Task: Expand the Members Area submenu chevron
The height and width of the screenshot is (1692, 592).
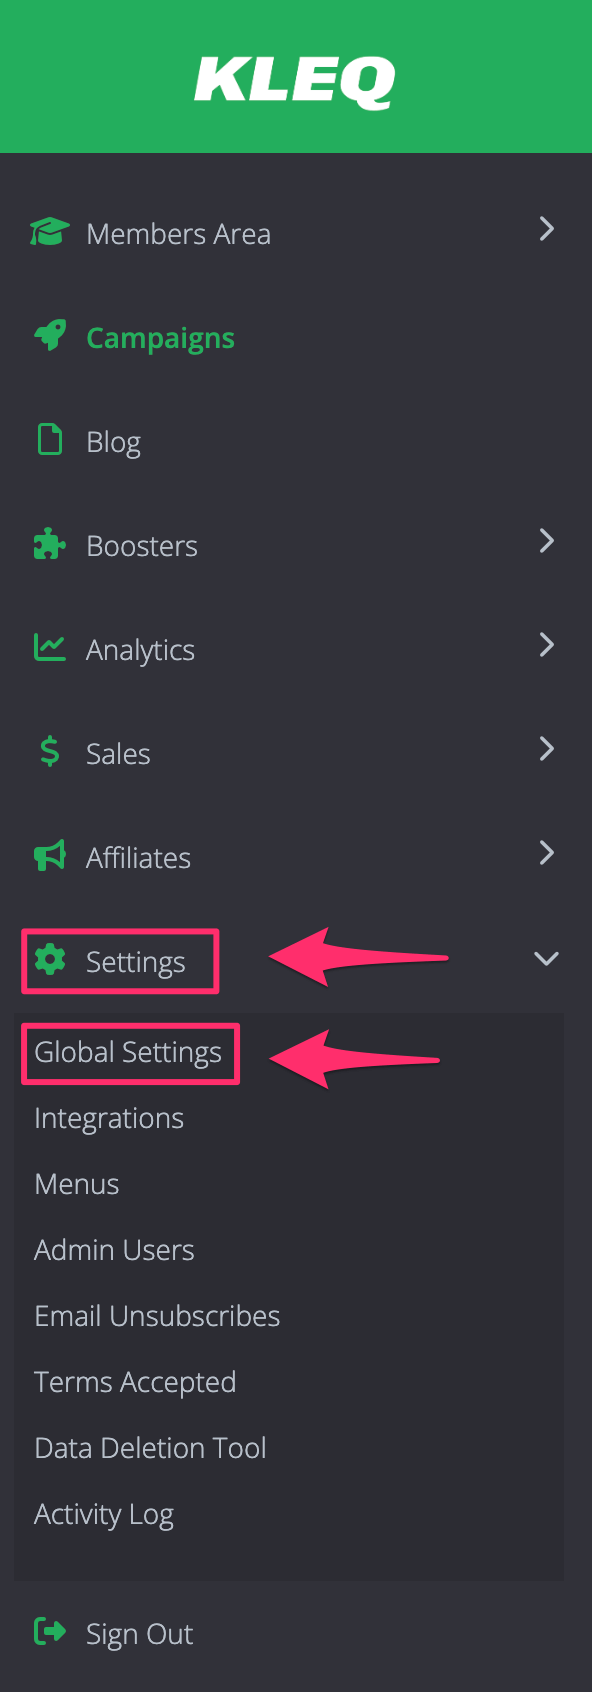Action: (x=546, y=229)
